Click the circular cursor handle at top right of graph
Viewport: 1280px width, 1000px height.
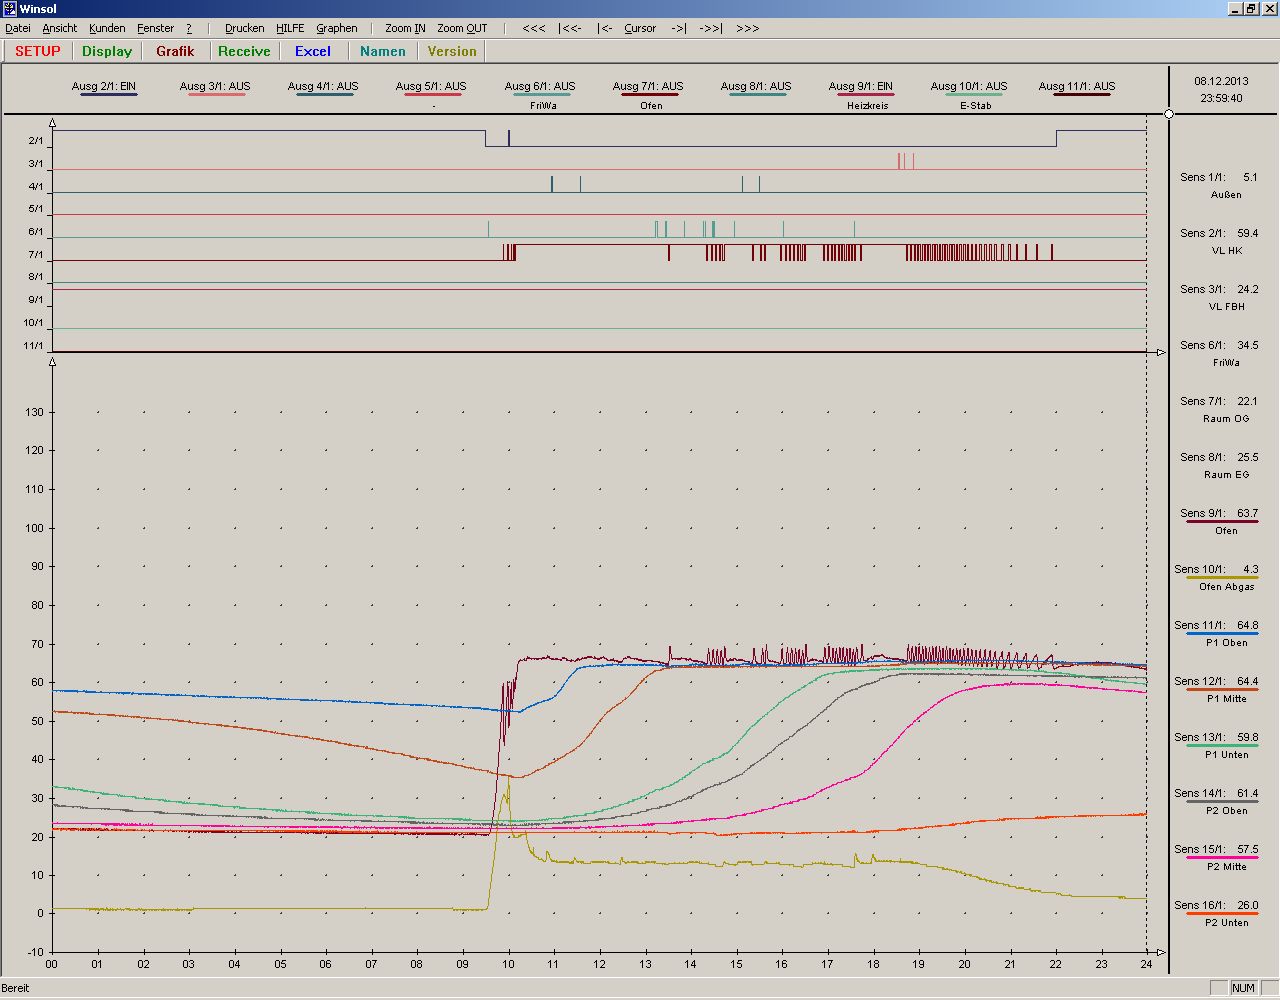coord(1169,114)
